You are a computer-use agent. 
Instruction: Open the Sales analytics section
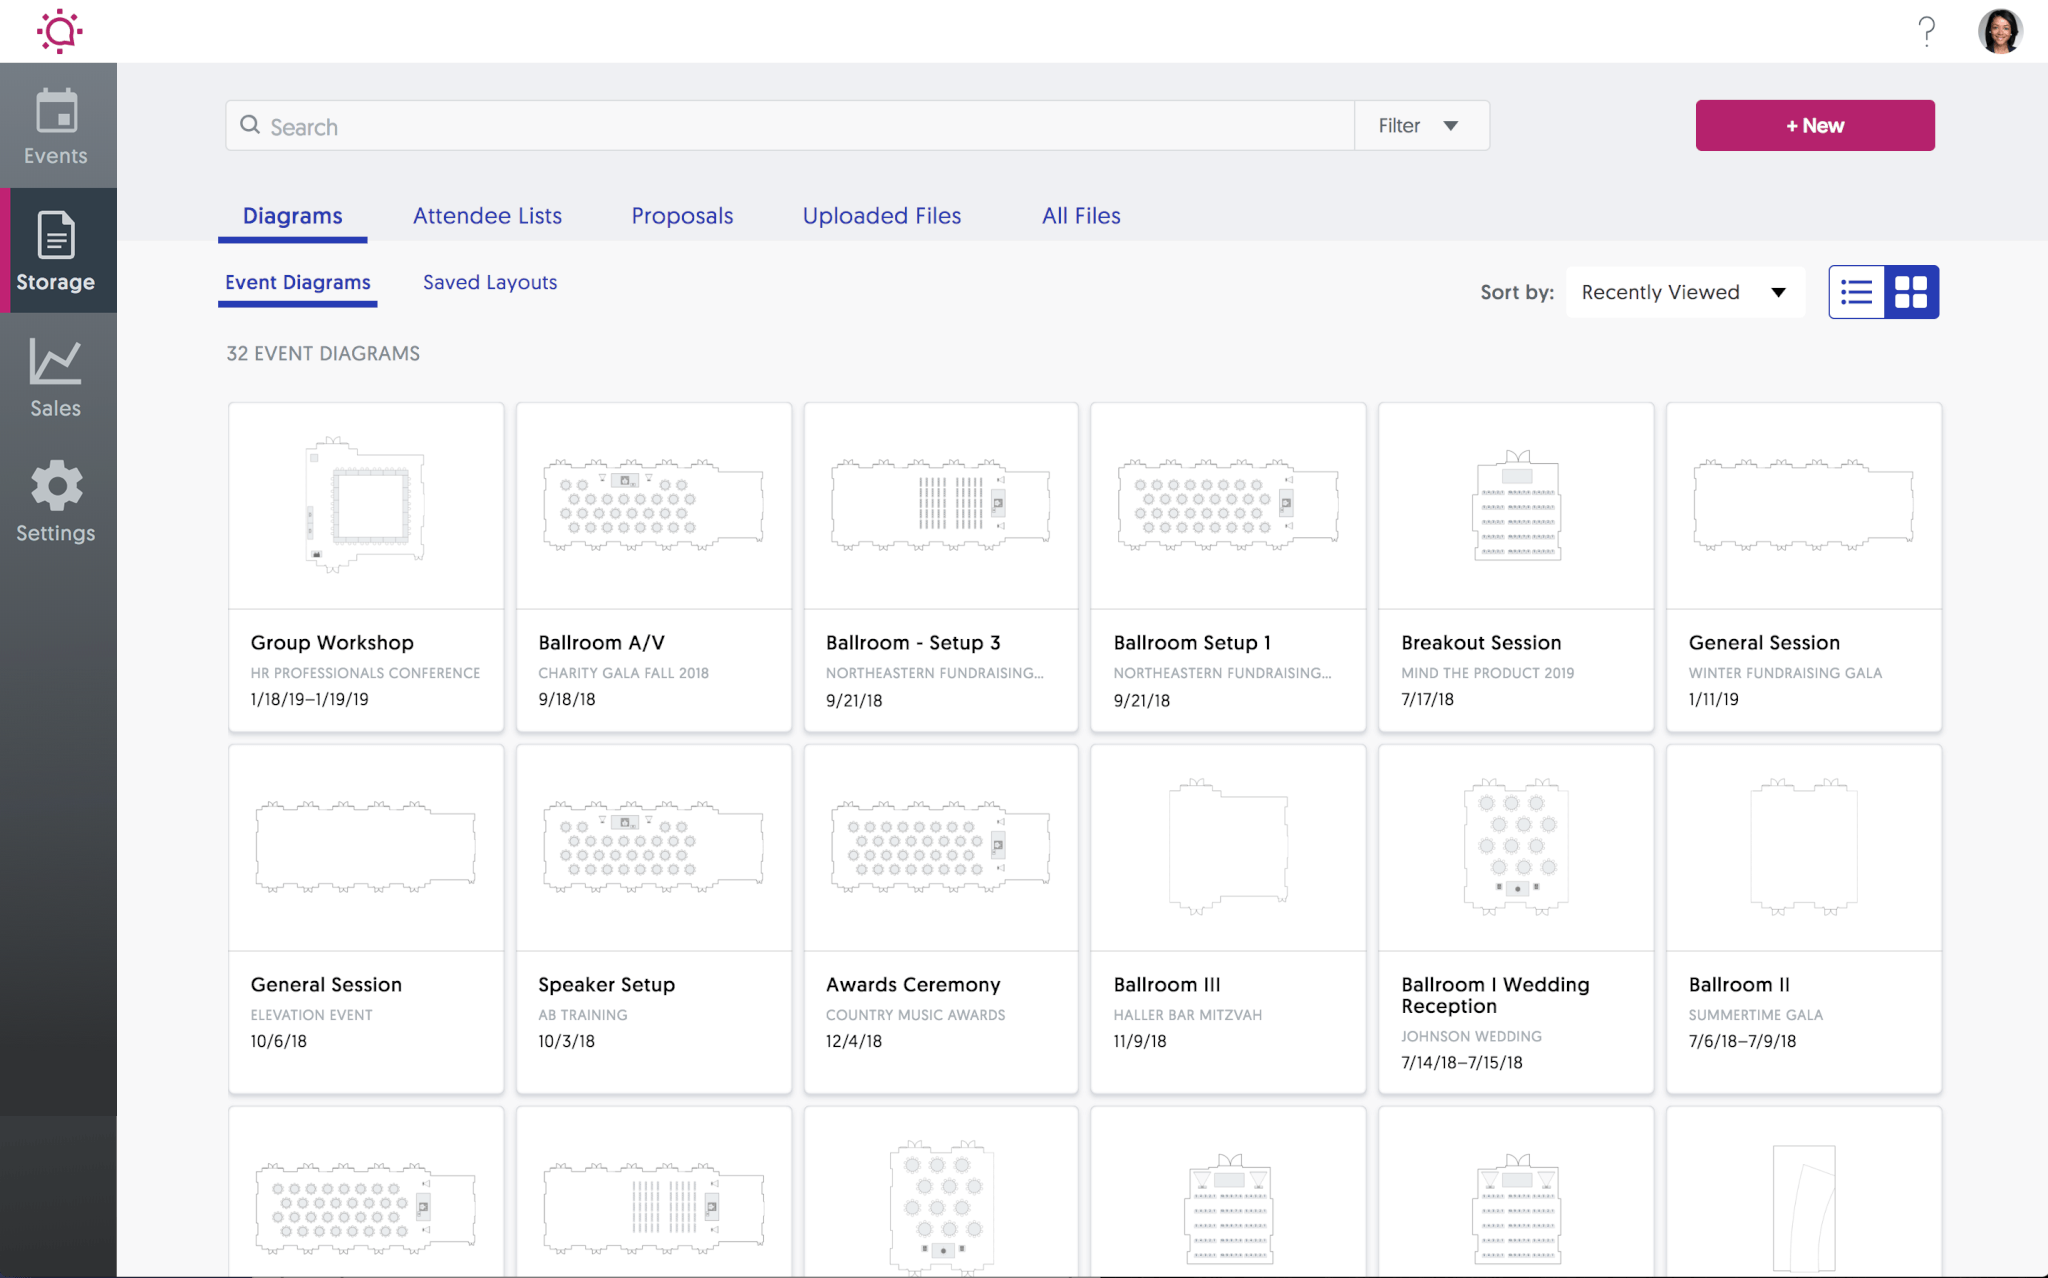(56, 378)
